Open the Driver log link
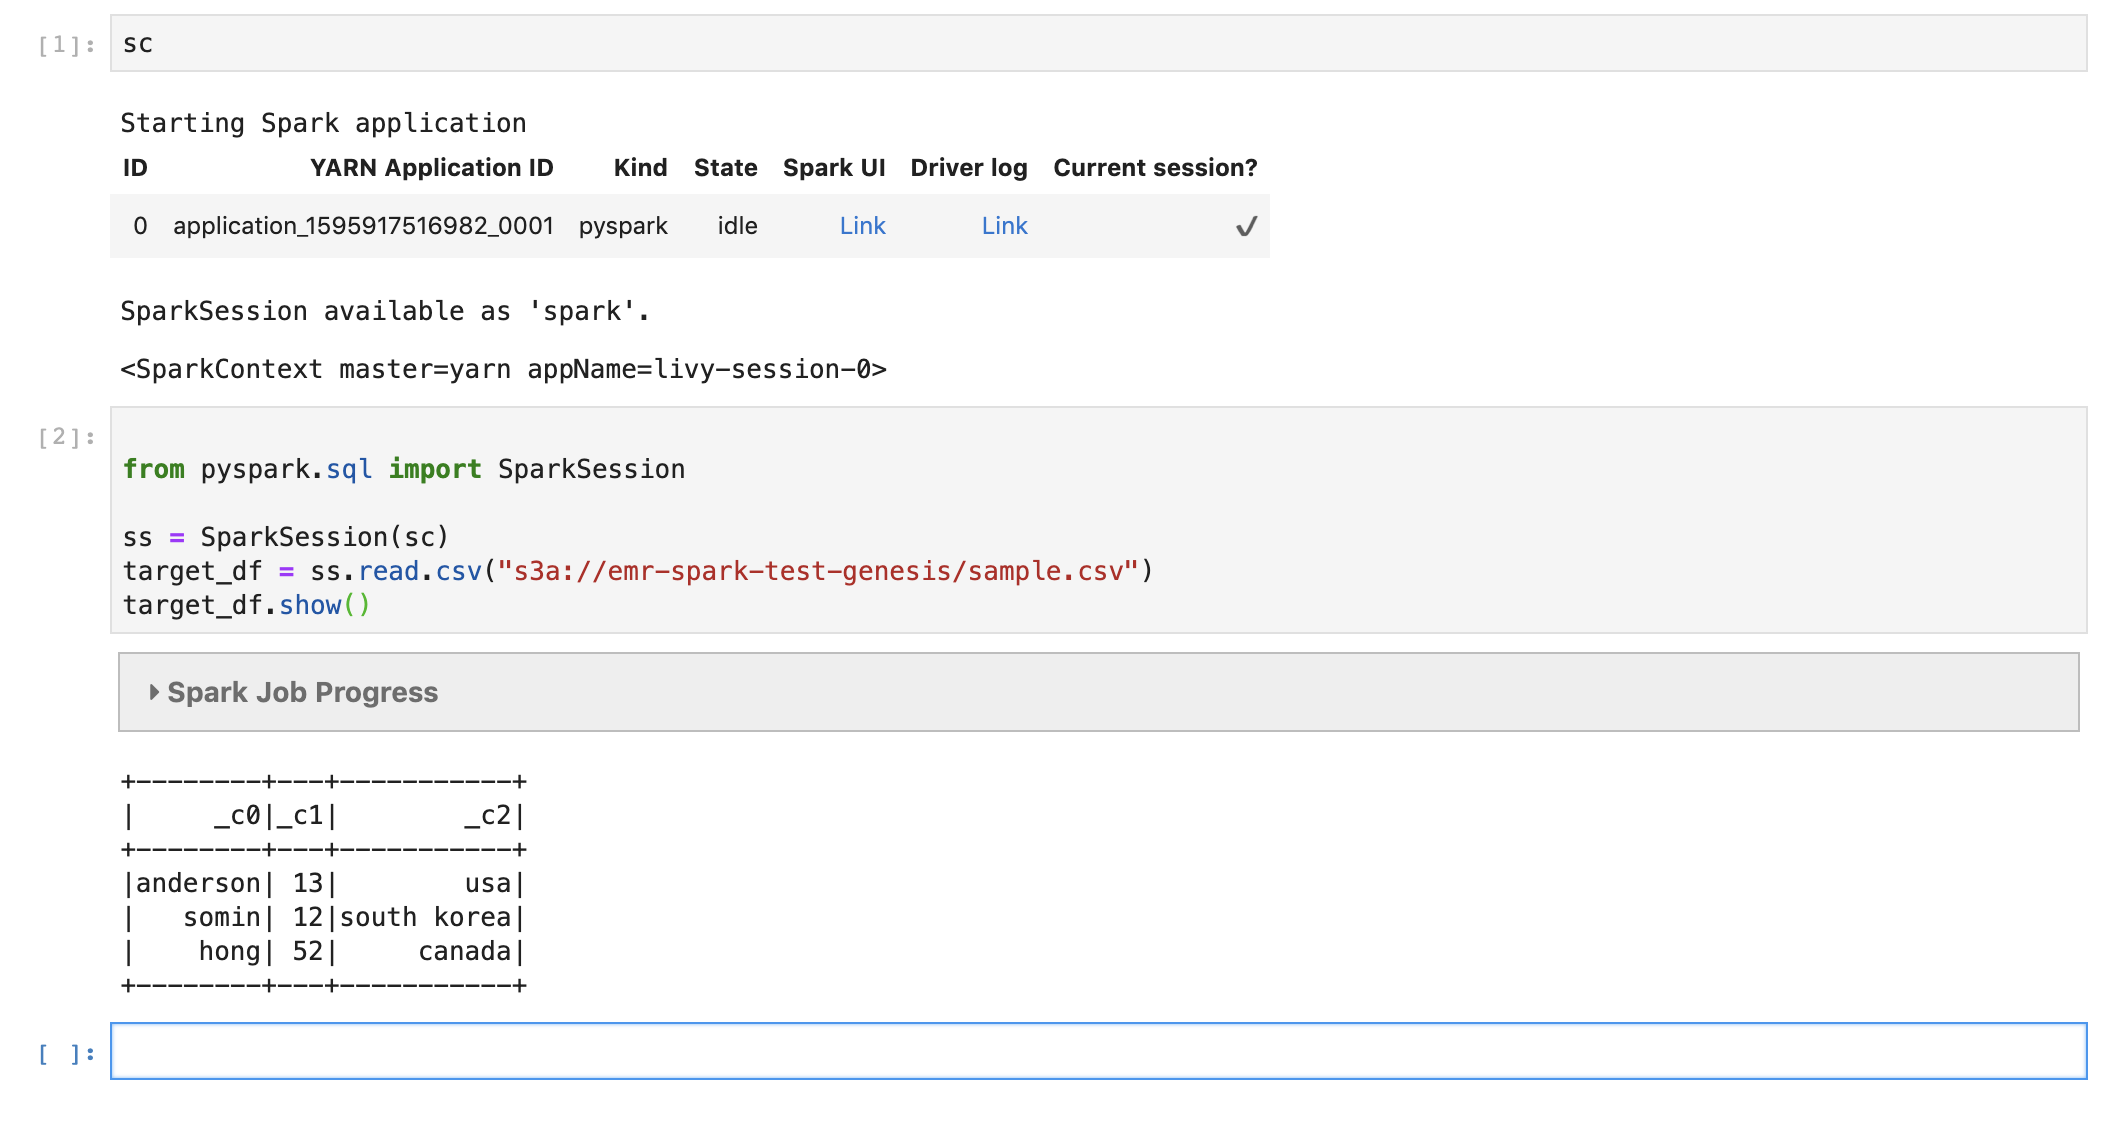Screen dimensions: 2116x1124 [1004, 226]
